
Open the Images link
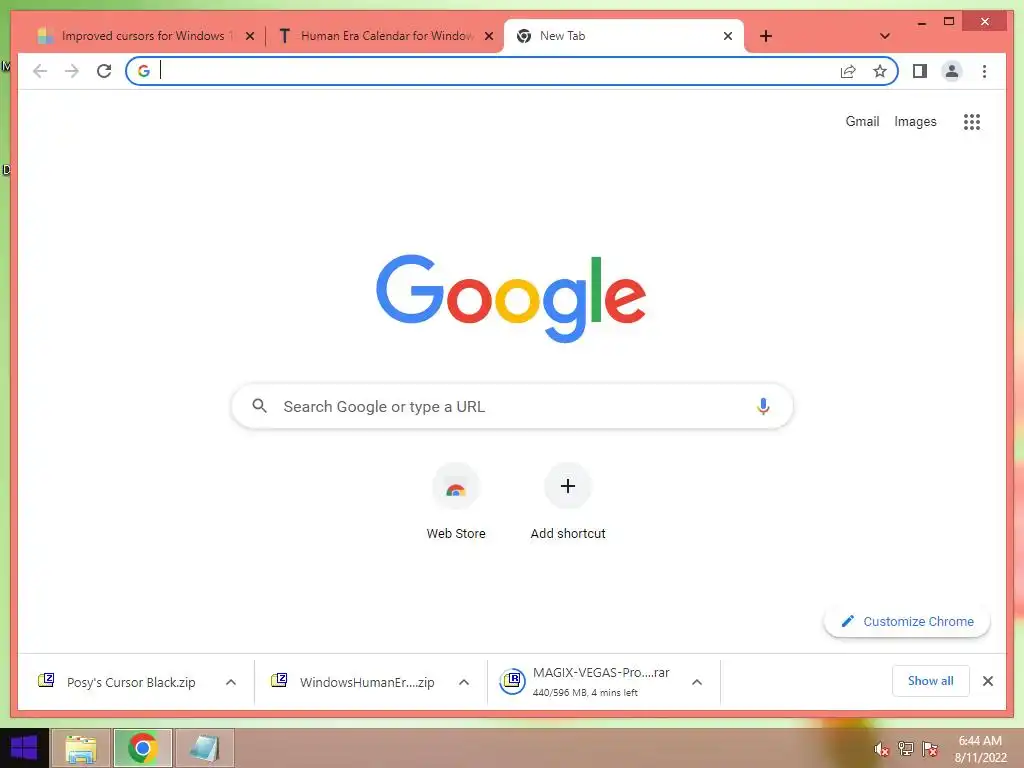[915, 121]
